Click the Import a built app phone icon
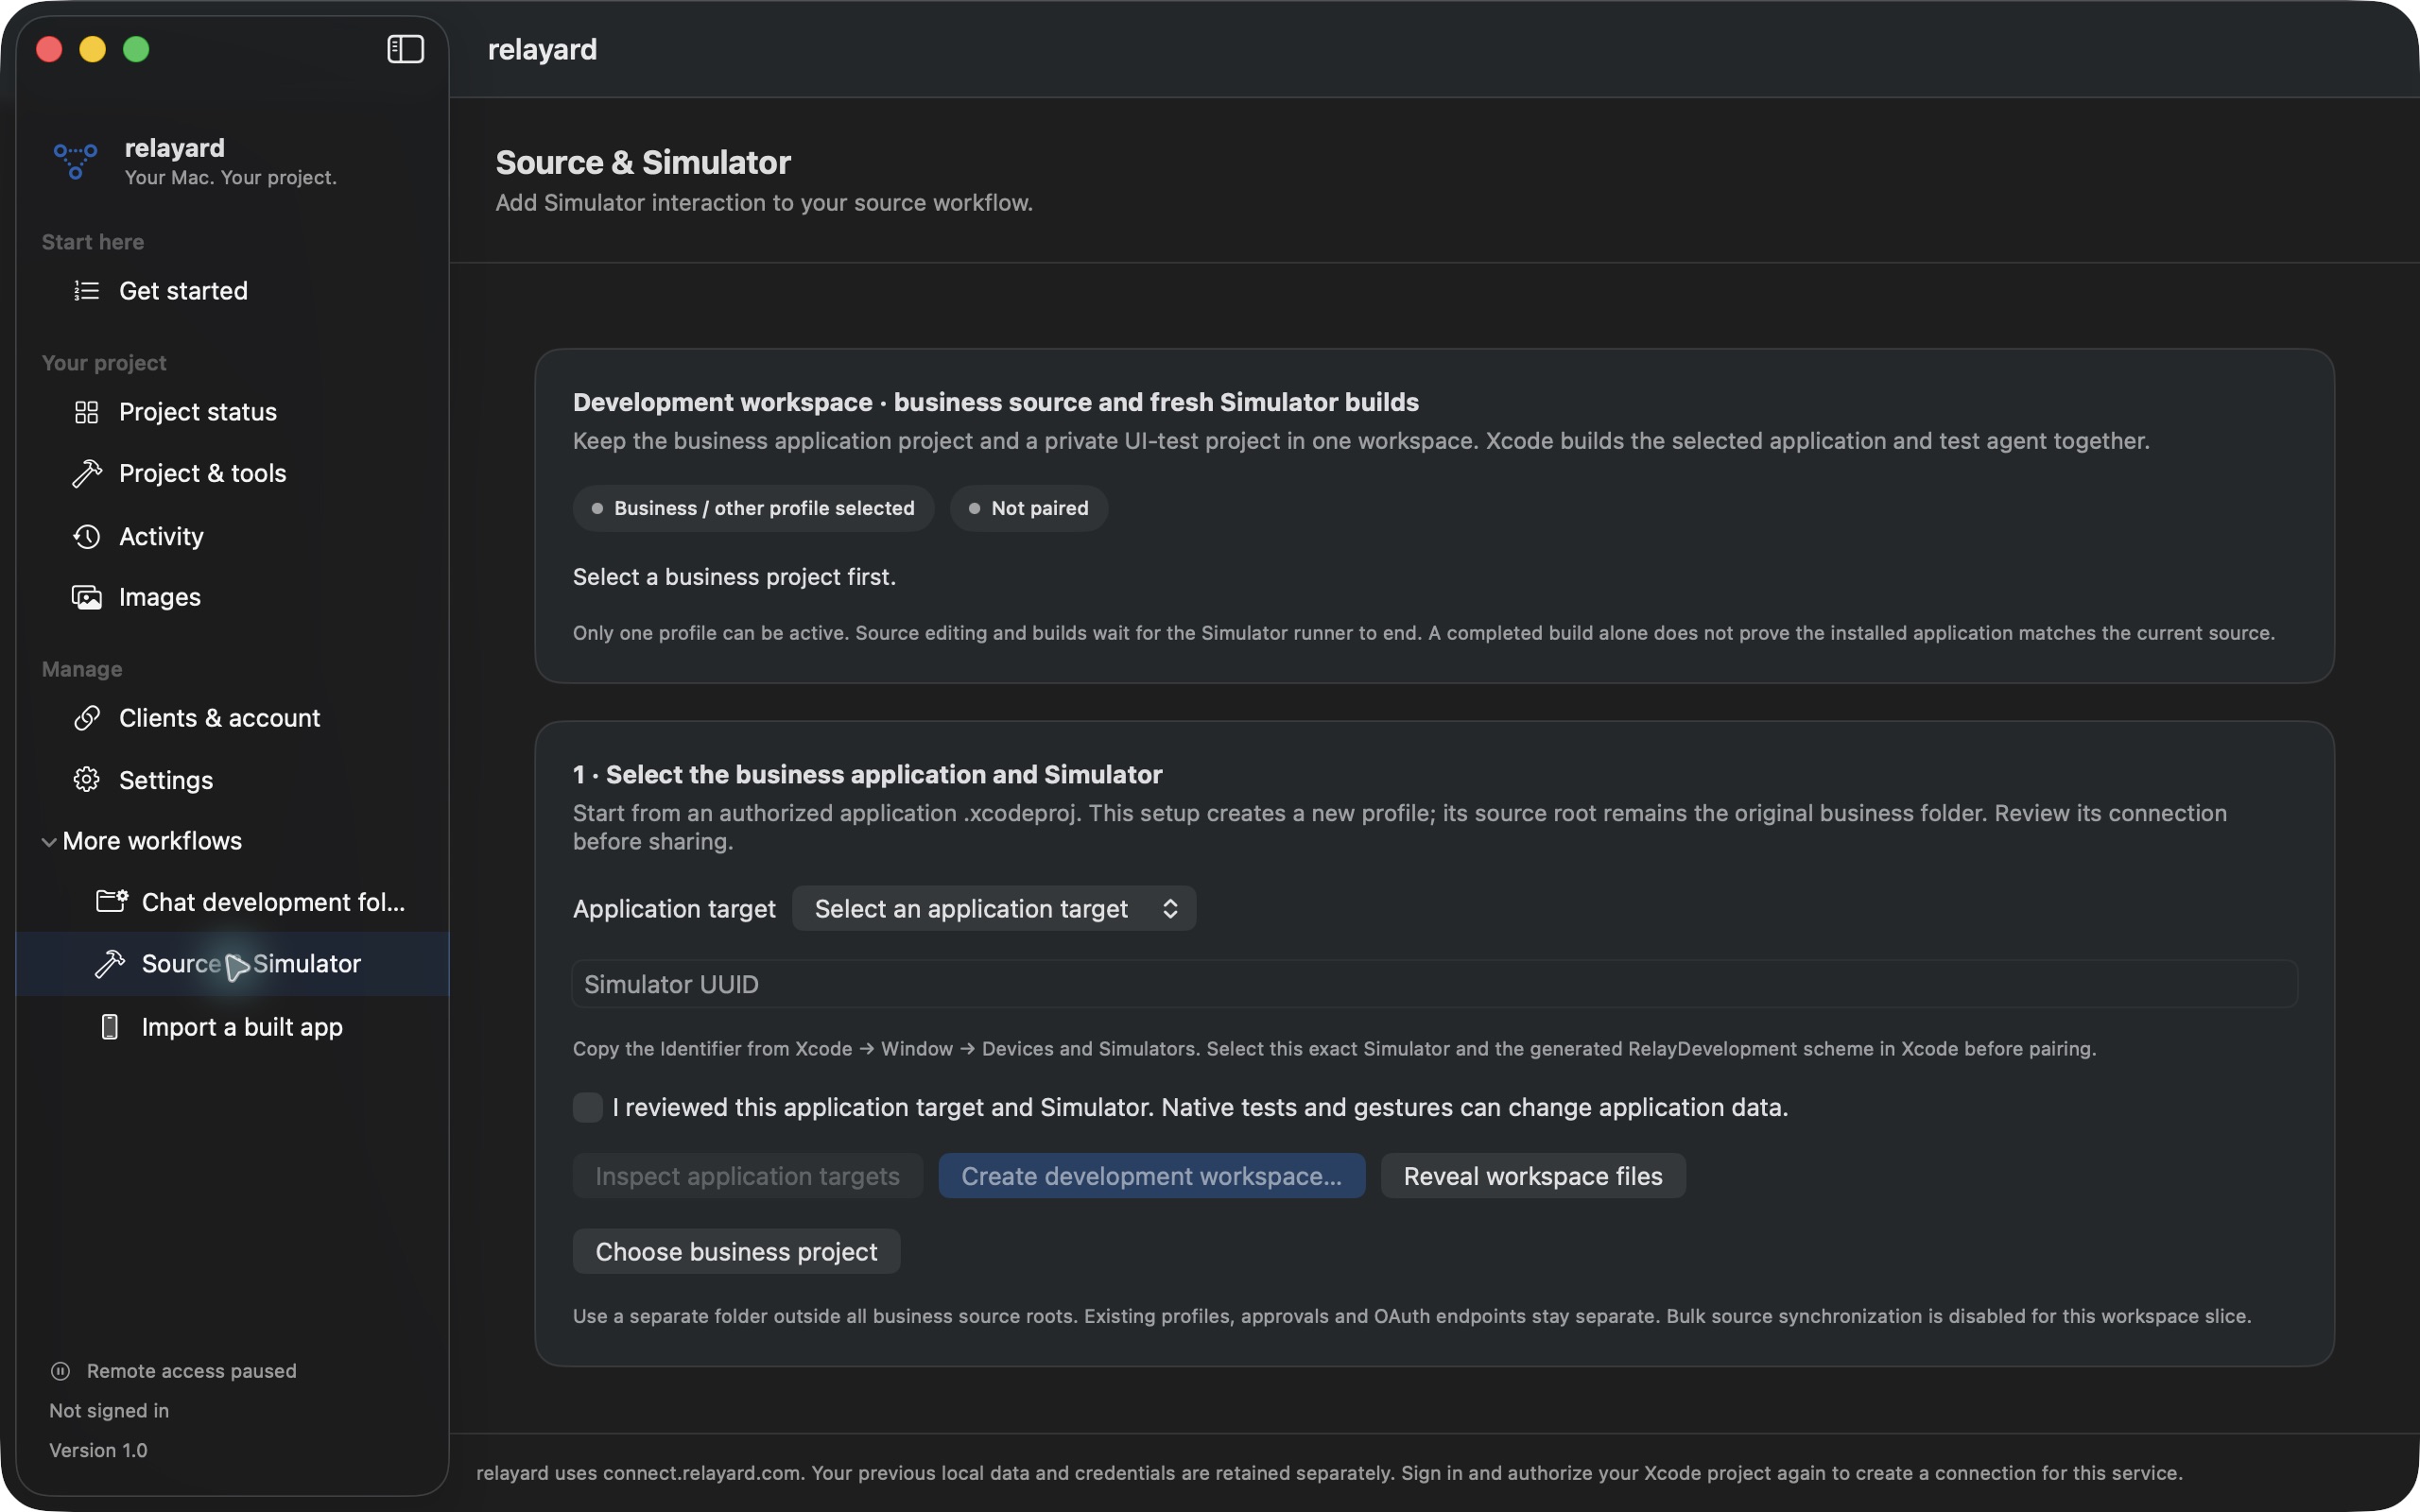This screenshot has width=2420, height=1512. pos(110,1027)
